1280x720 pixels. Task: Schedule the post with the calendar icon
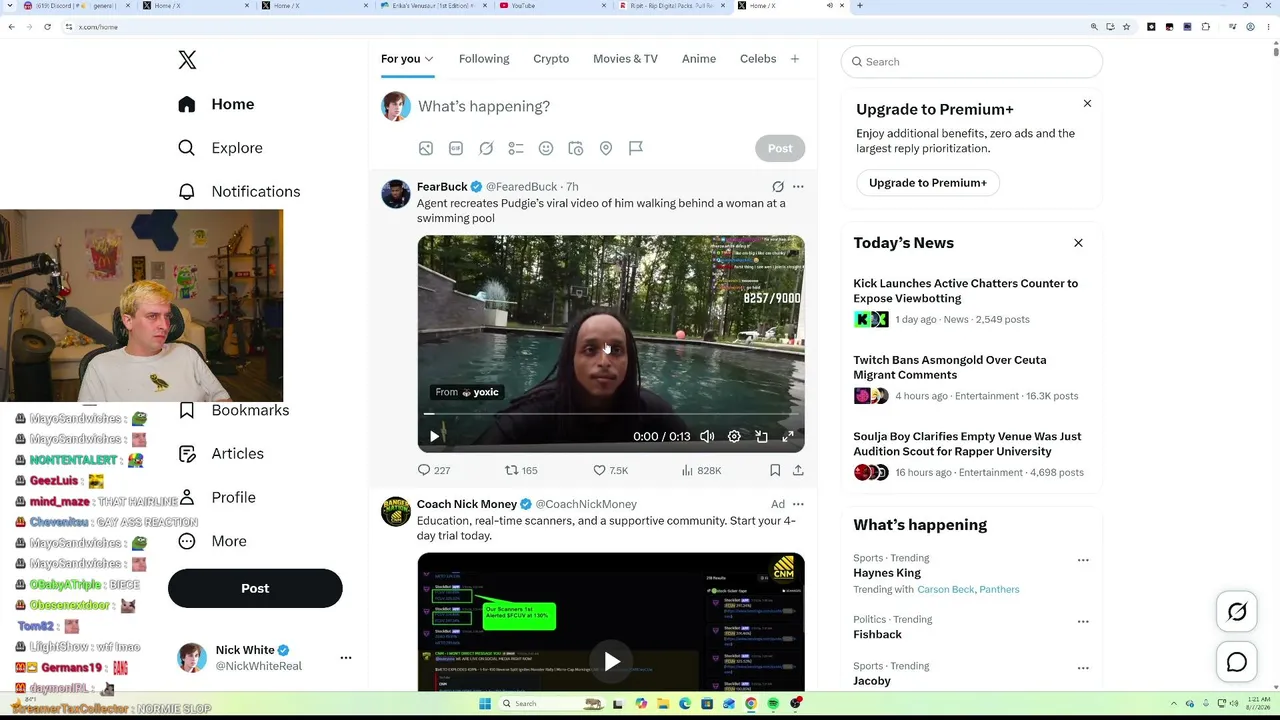pos(576,148)
